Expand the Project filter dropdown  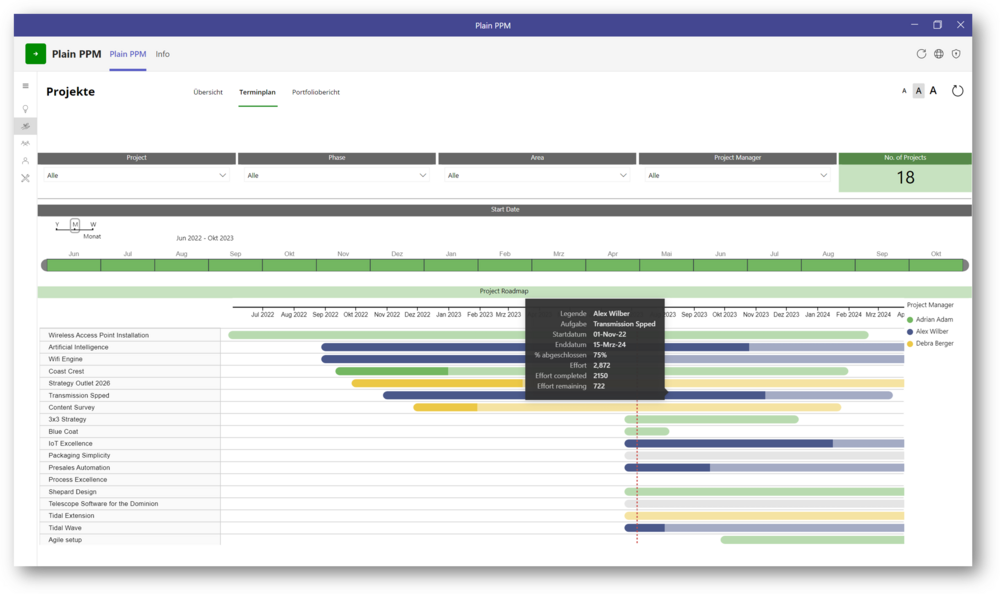pyautogui.click(x=136, y=175)
